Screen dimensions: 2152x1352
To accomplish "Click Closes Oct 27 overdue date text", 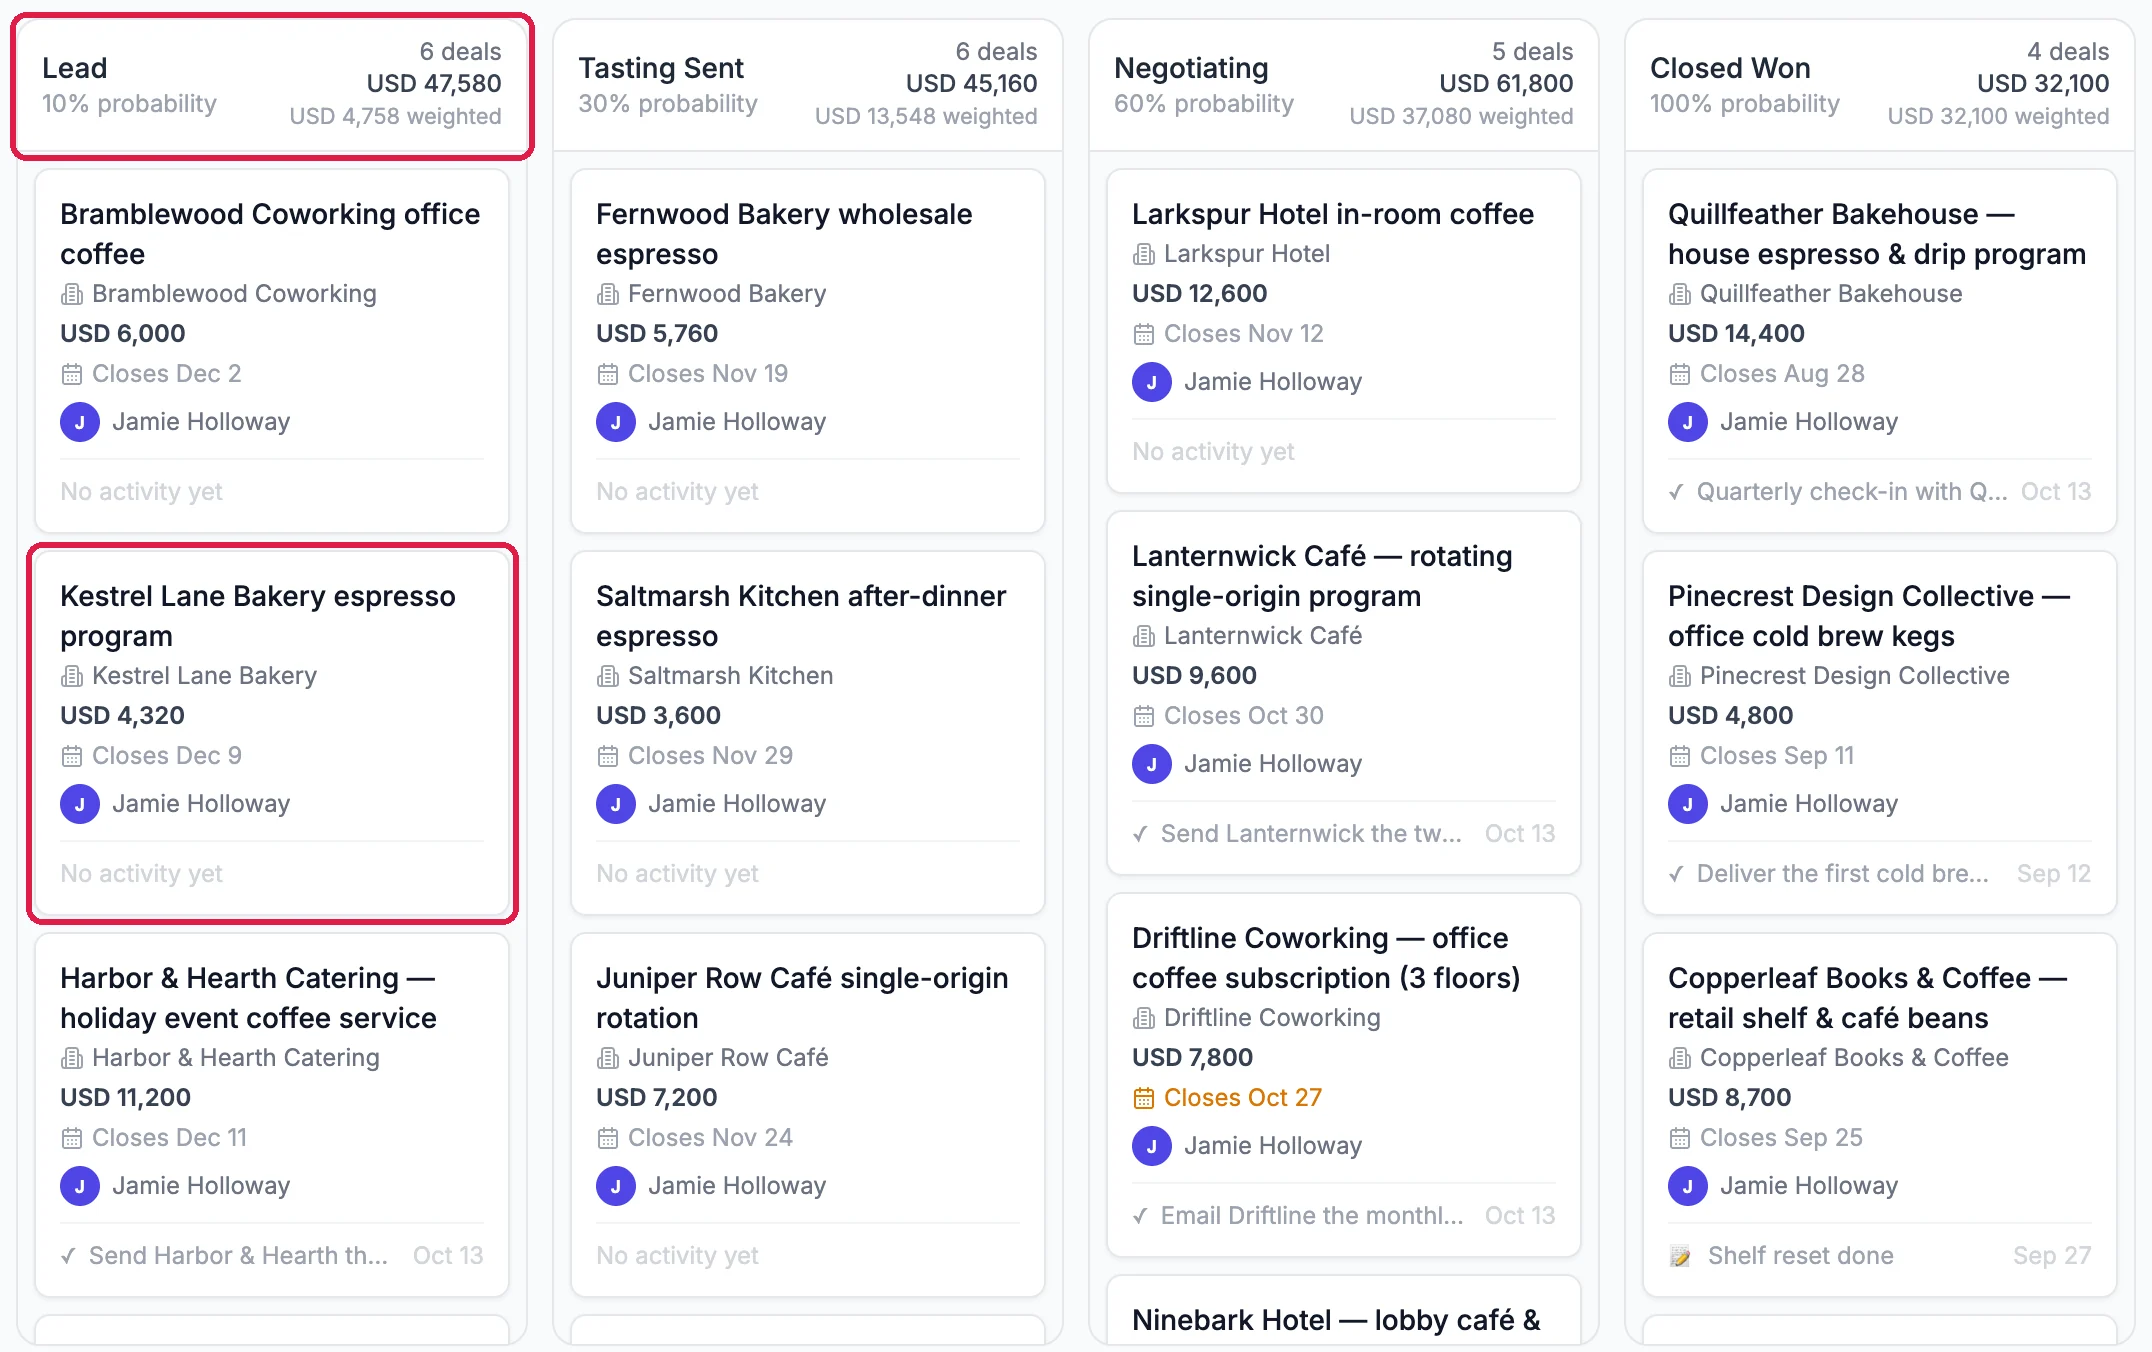I will 1243,1098.
